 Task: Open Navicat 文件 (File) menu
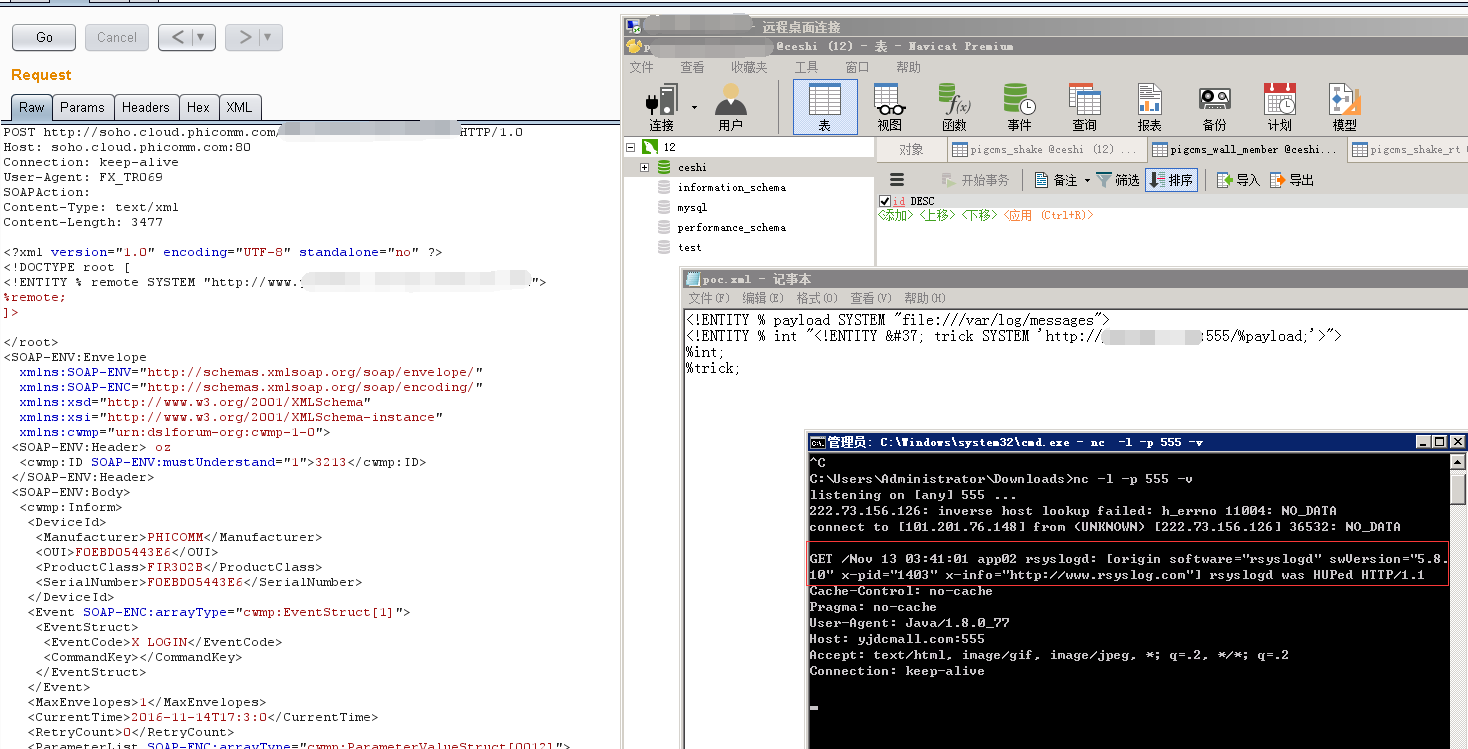(641, 67)
